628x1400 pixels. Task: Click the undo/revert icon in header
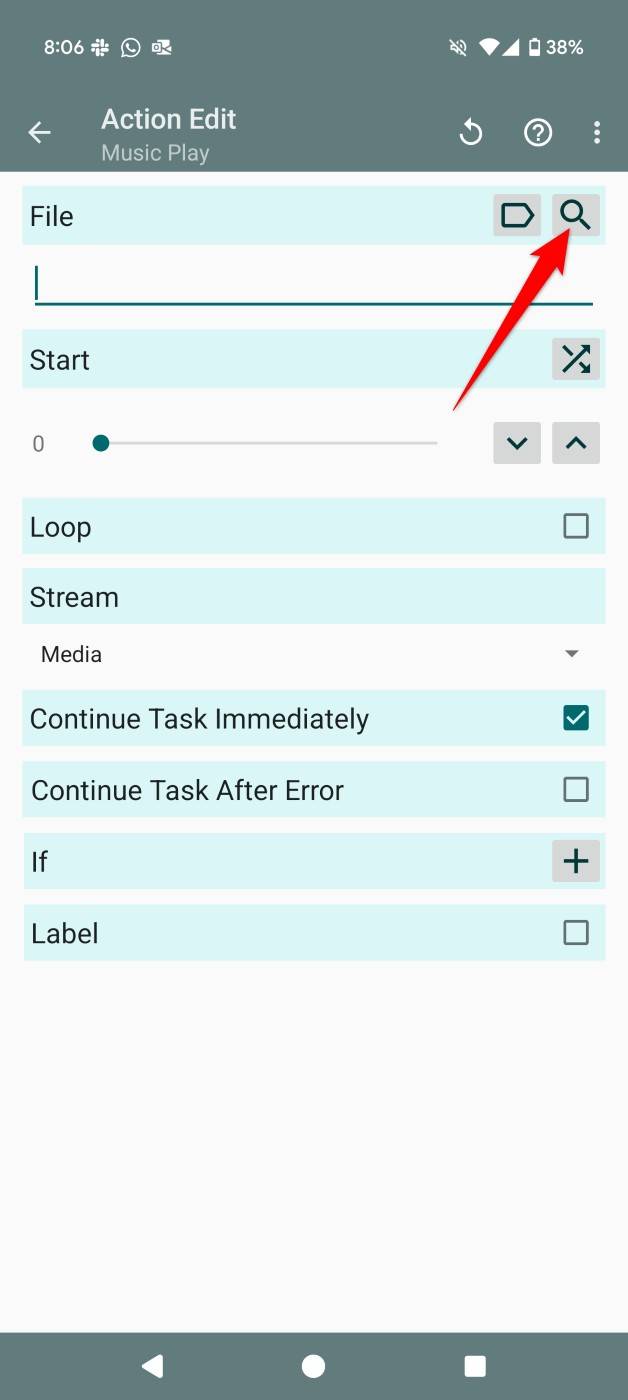471,132
